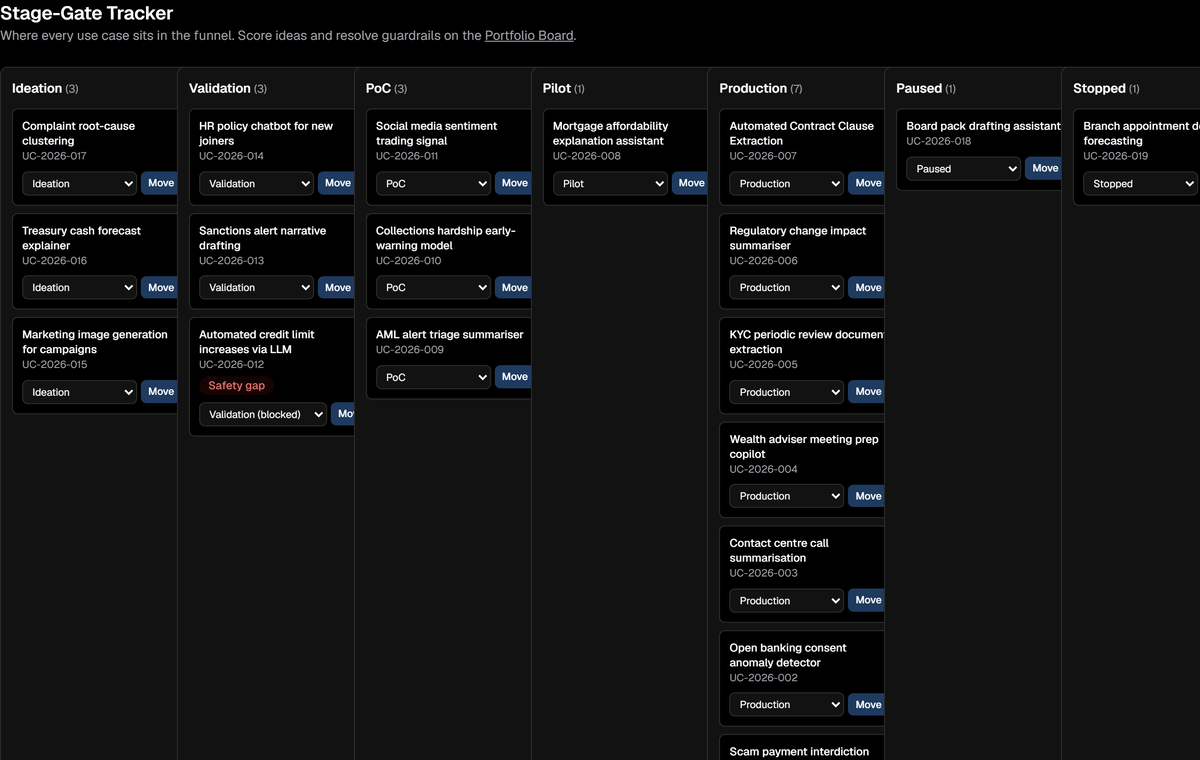Open stage dropdown for Treasury cash forecast explainer
1200x760 pixels.
[x=80, y=288]
